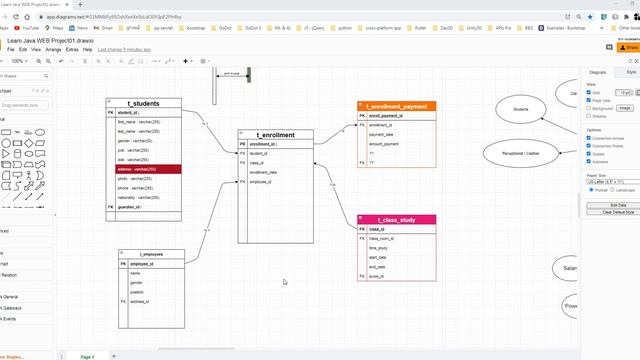Open the table dropdown in toolbar
Image resolution: width=640 pixels, height=360 pixels.
click(204, 61)
